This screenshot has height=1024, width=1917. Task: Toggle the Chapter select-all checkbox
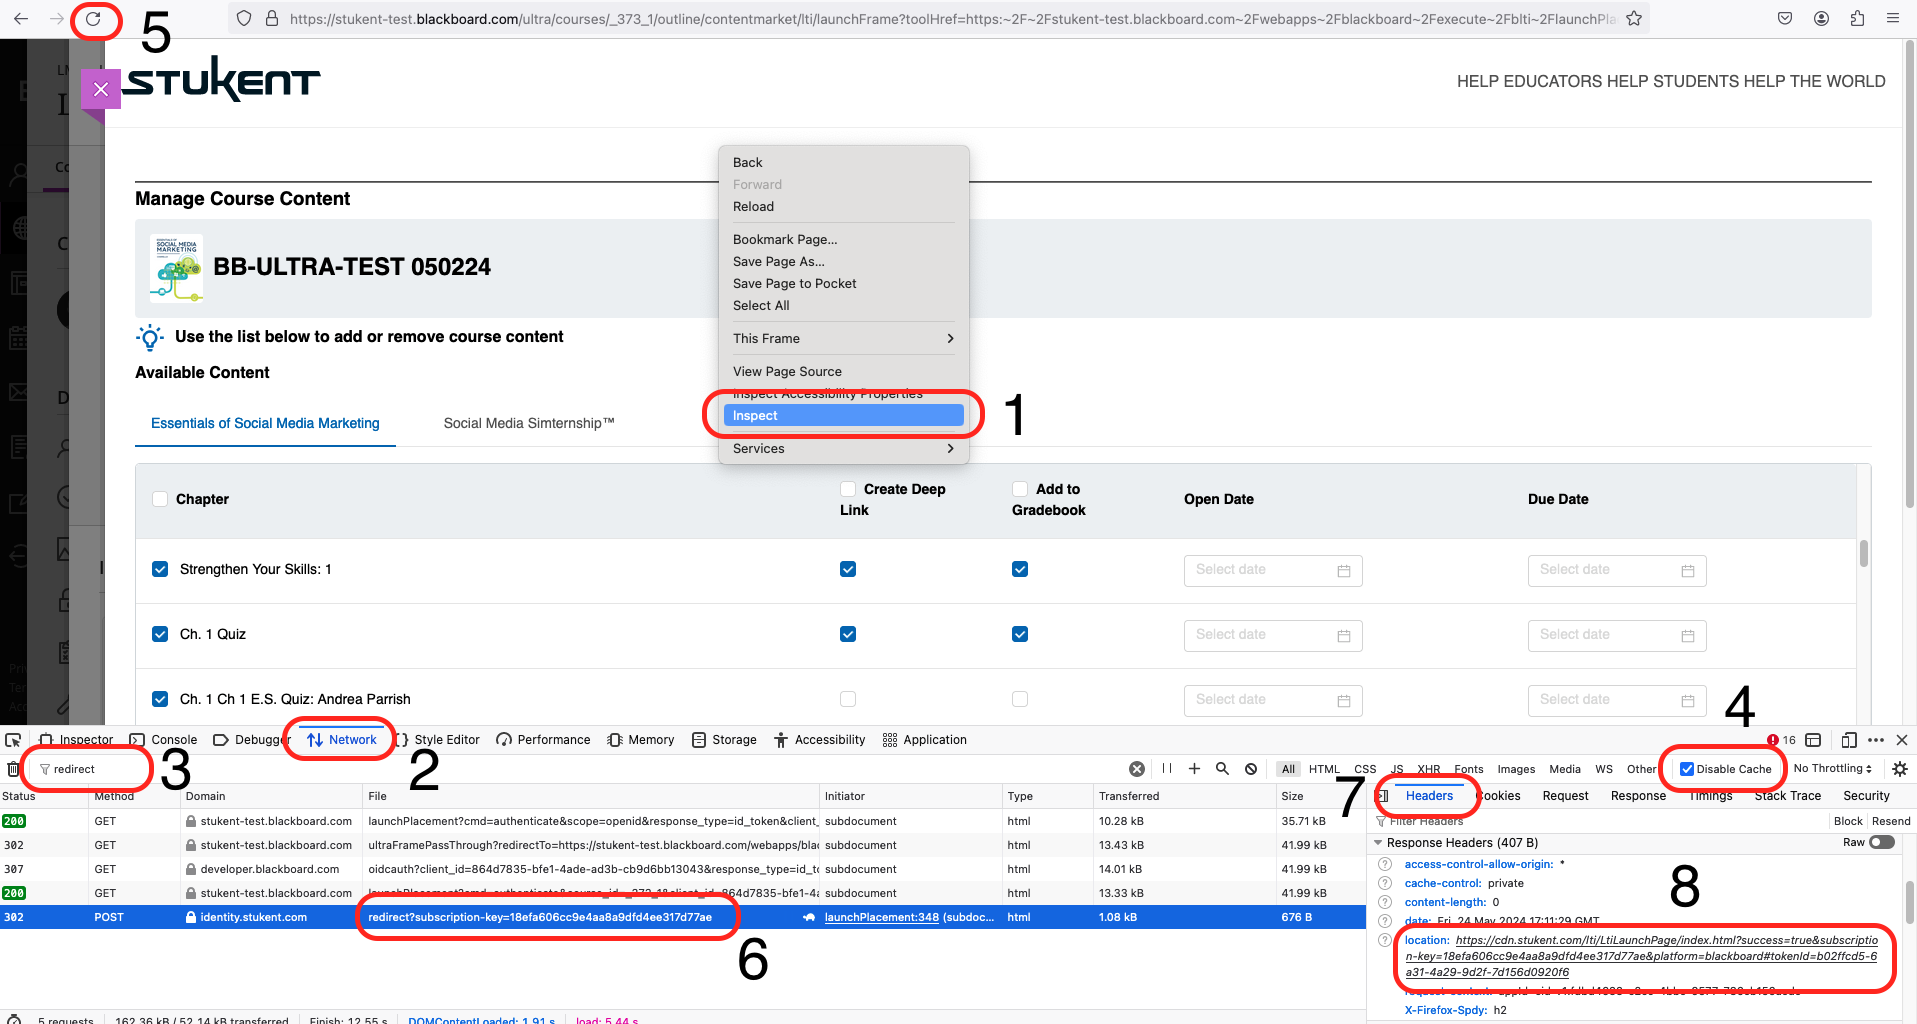pyautogui.click(x=160, y=499)
